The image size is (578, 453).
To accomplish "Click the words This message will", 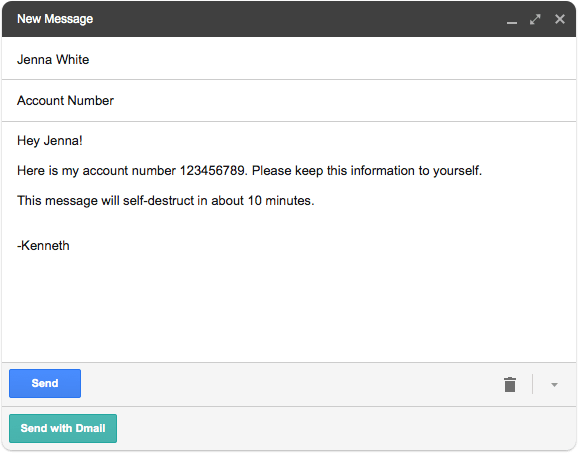I will (x=68, y=201).
